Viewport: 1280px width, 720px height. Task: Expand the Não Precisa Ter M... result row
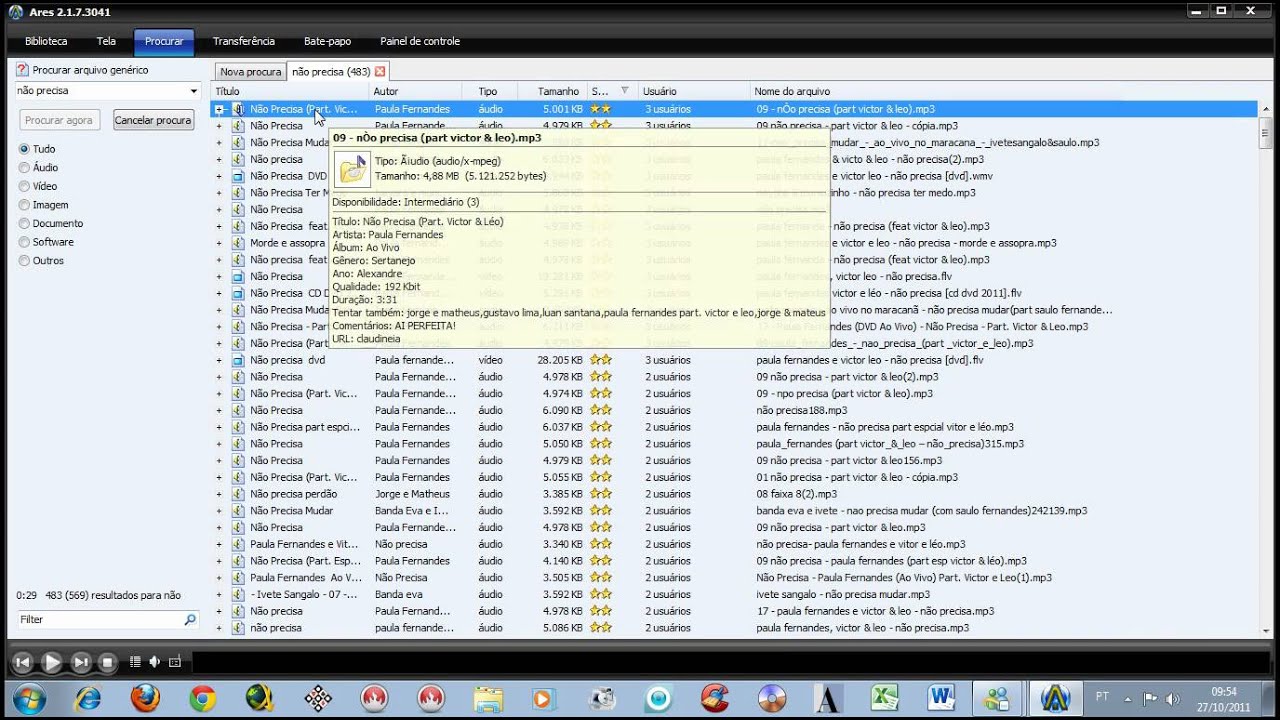[219, 193]
